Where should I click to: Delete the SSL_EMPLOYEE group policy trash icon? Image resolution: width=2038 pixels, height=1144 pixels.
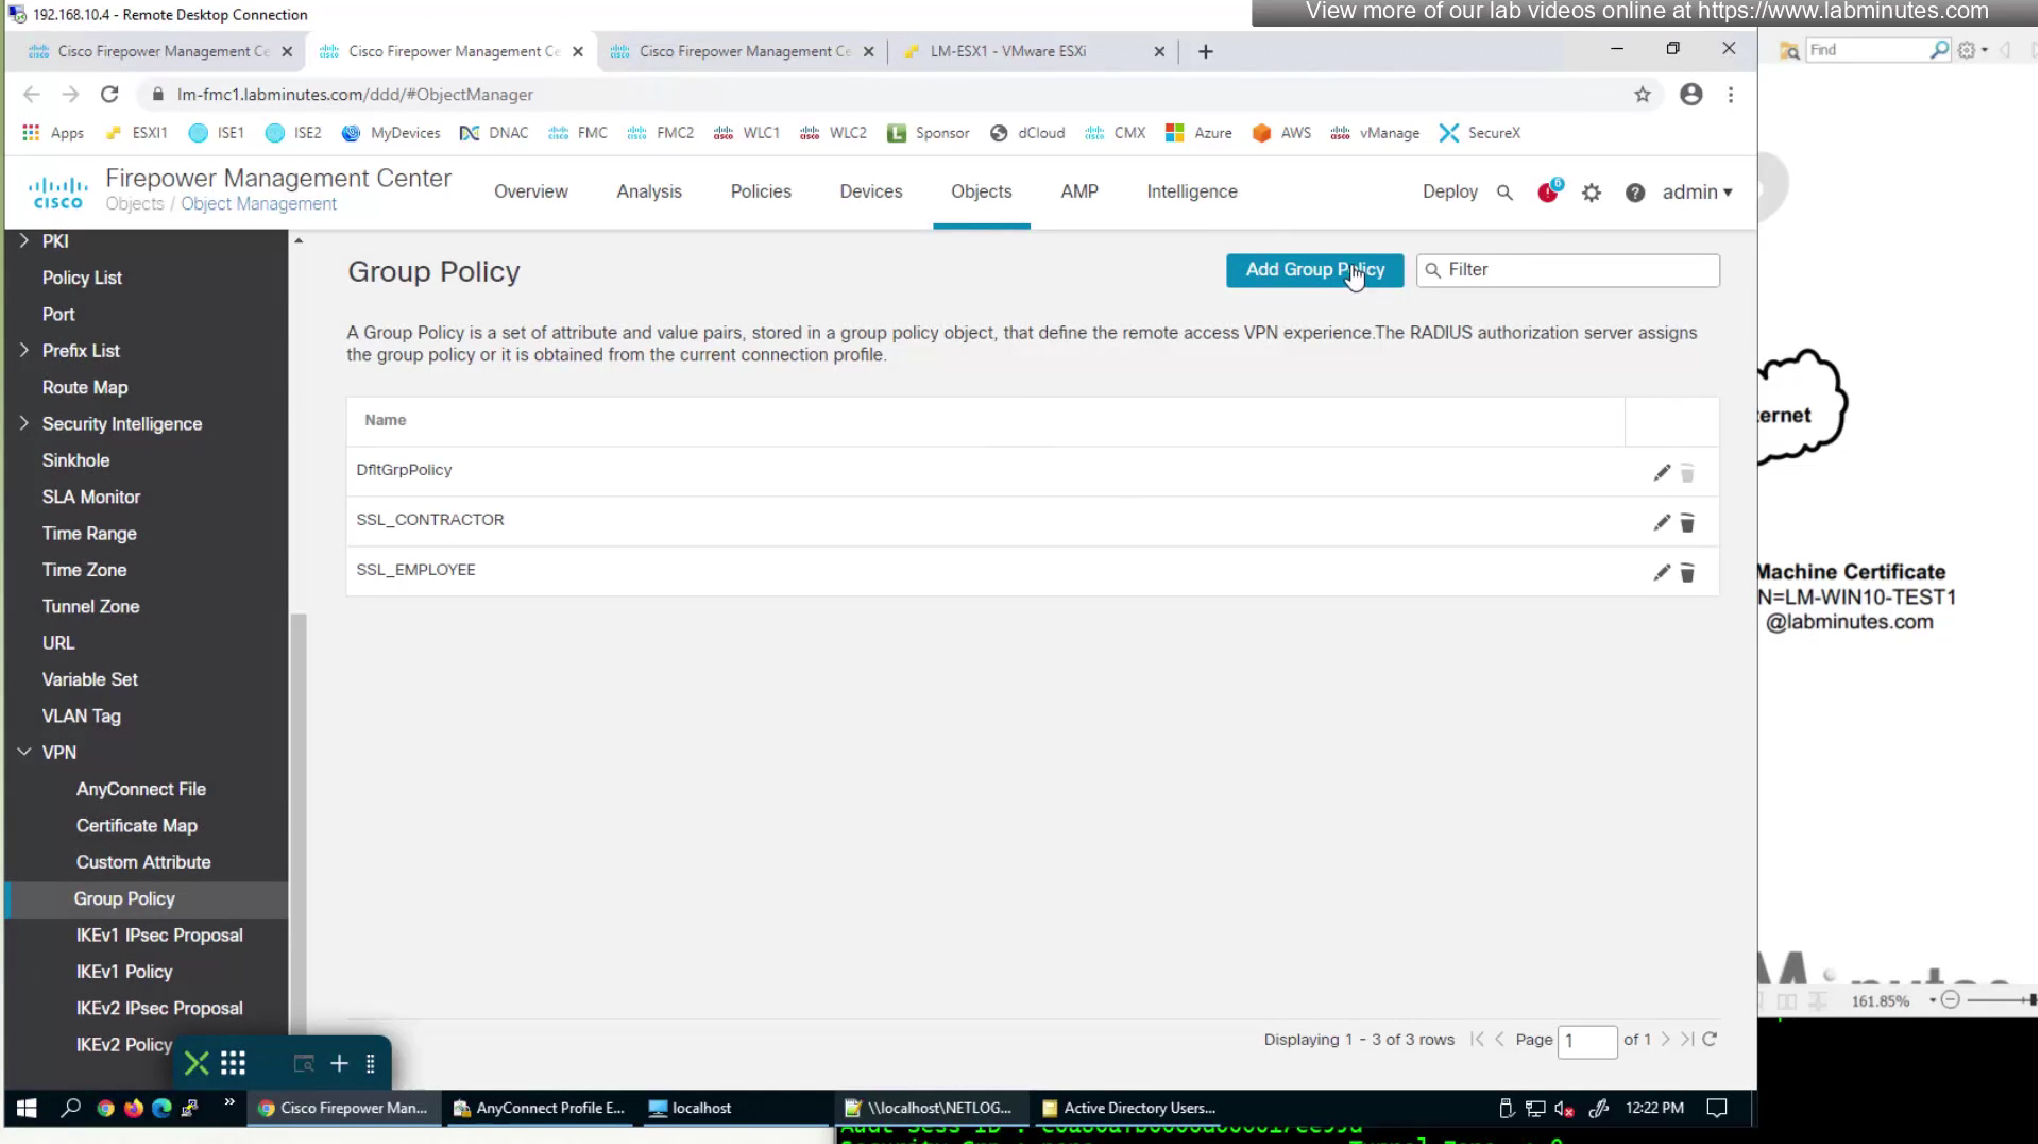click(1687, 573)
